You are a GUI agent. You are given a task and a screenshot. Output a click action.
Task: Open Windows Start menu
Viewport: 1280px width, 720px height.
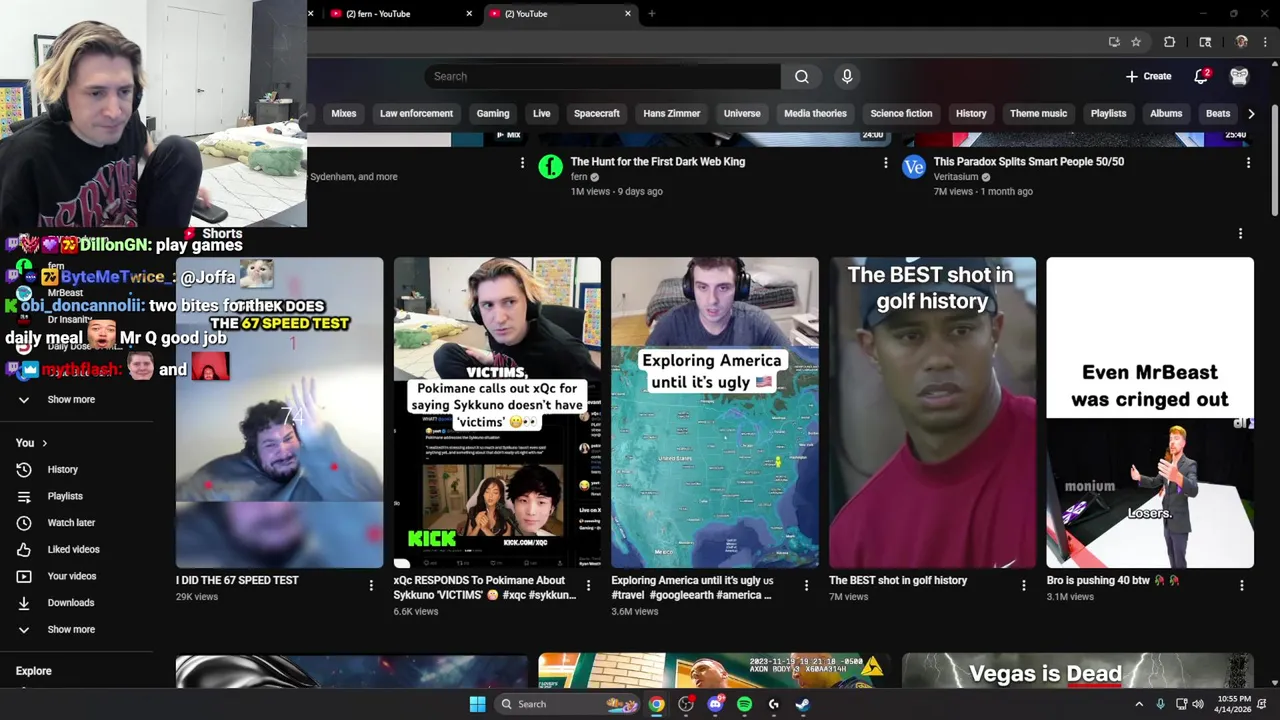point(477,704)
